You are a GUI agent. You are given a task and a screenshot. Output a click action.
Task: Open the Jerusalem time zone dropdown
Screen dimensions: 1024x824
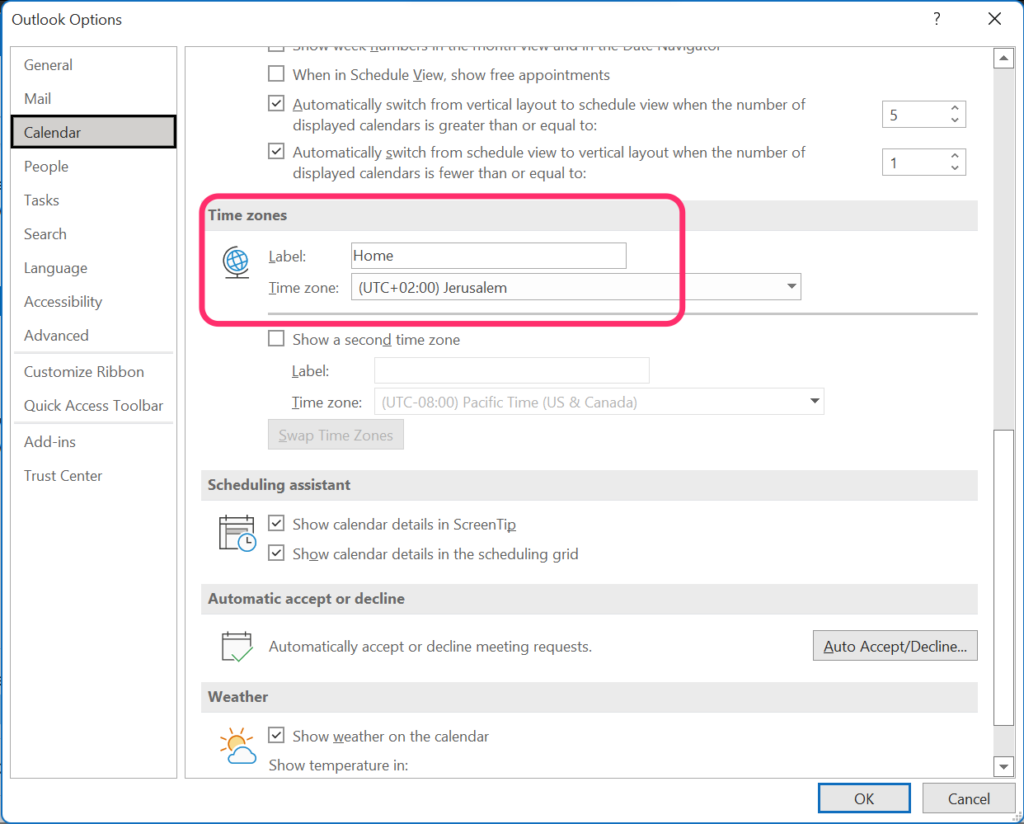[791, 287]
